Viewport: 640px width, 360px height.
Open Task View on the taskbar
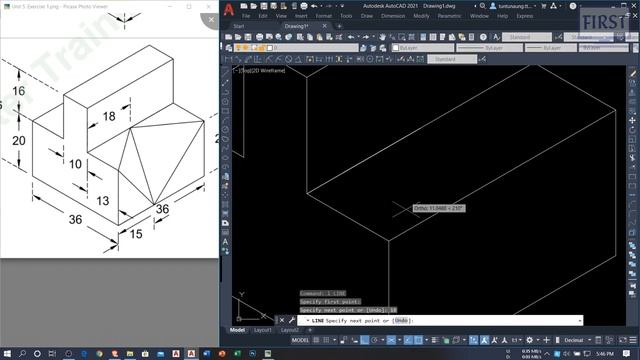pyautogui.click(x=52, y=353)
